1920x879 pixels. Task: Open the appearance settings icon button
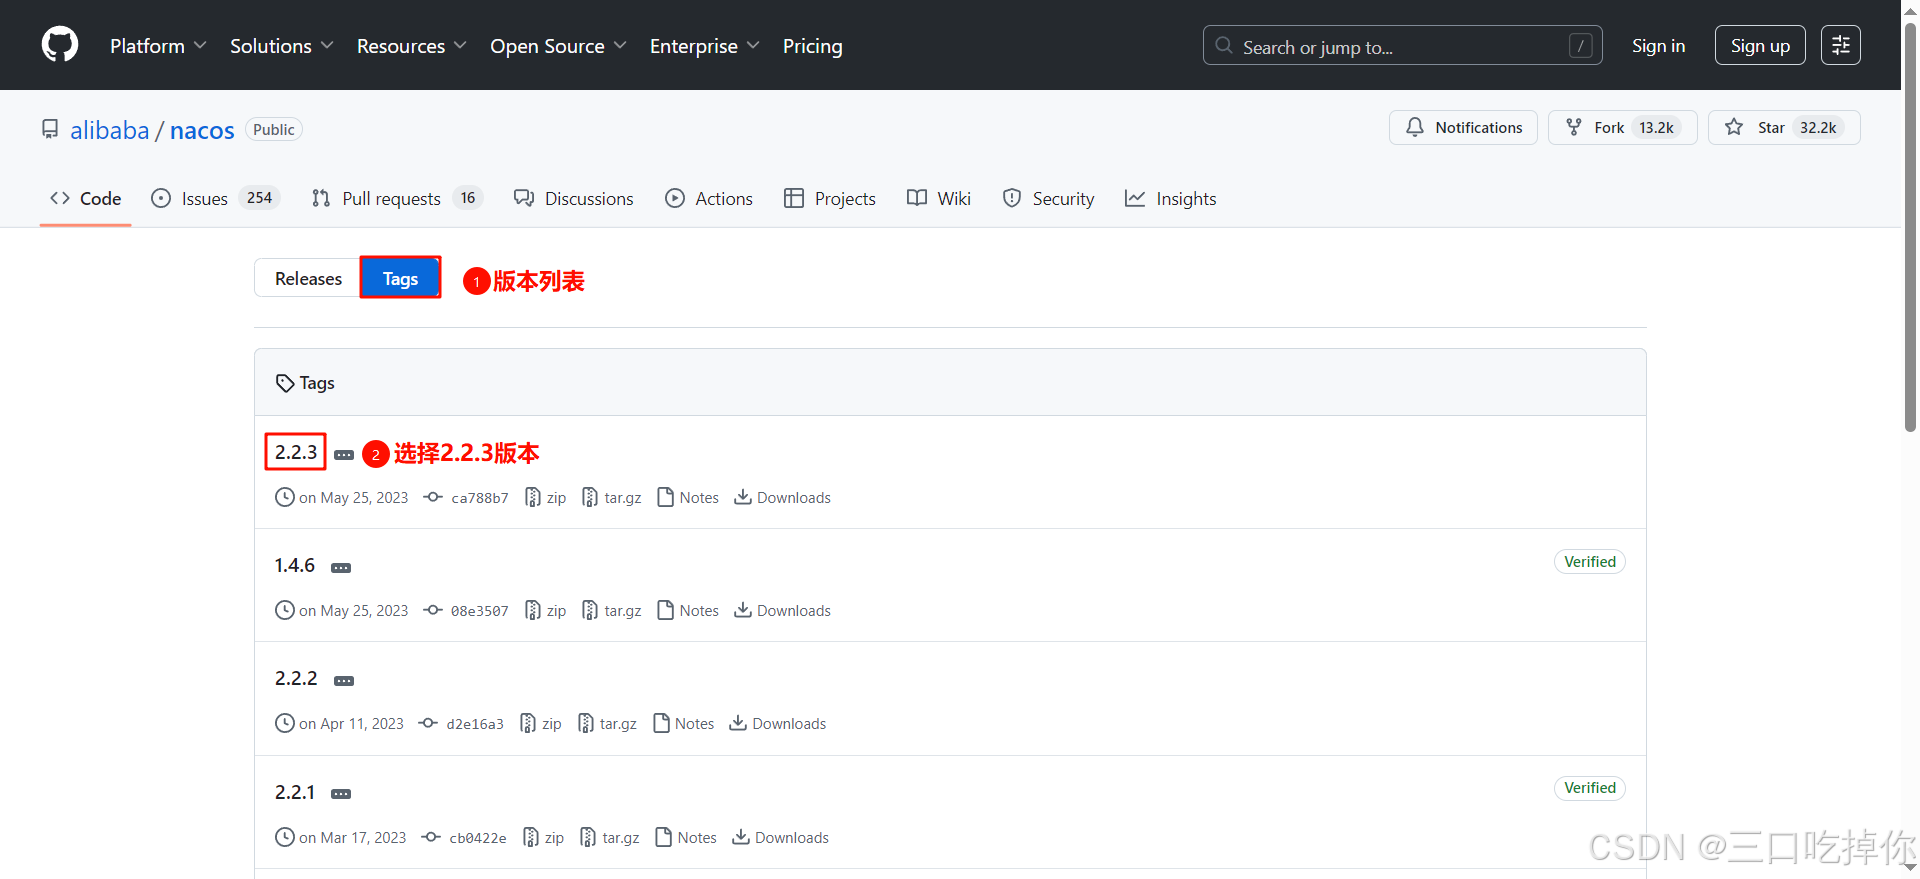click(1840, 46)
